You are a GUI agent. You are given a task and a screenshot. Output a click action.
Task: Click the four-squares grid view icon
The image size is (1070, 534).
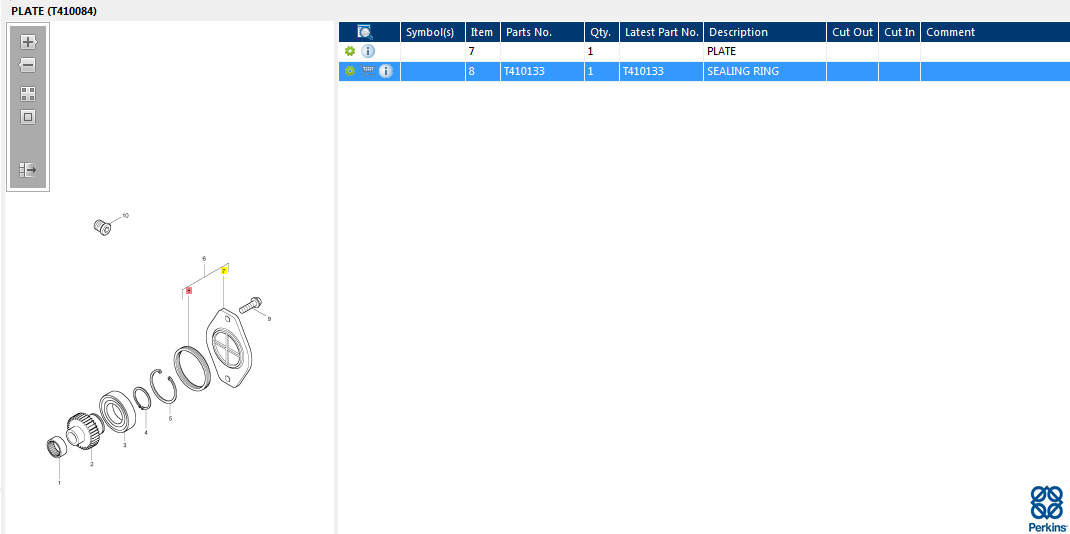coord(28,94)
